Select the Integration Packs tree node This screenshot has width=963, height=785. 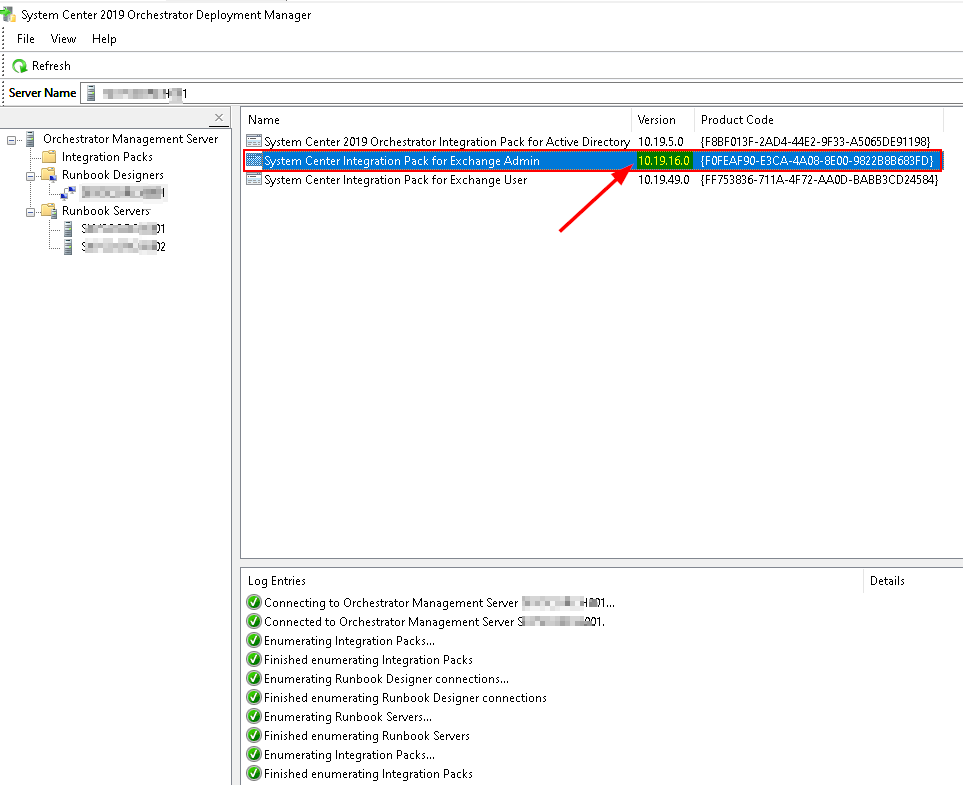(107, 157)
